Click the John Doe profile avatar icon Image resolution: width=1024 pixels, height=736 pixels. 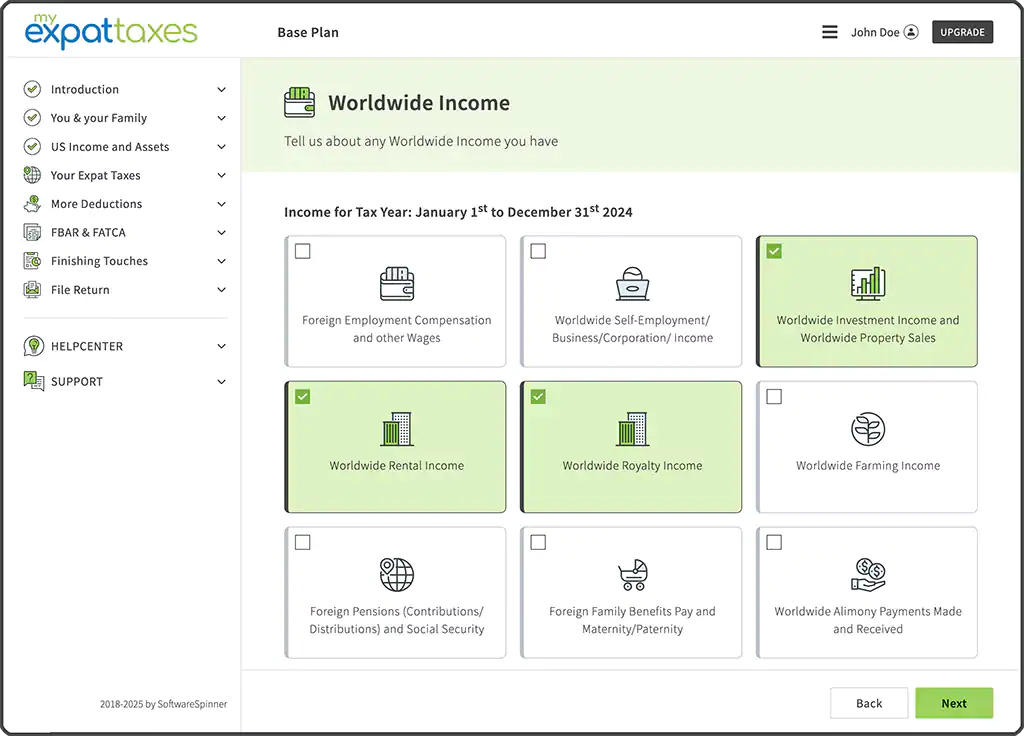point(911,32)
